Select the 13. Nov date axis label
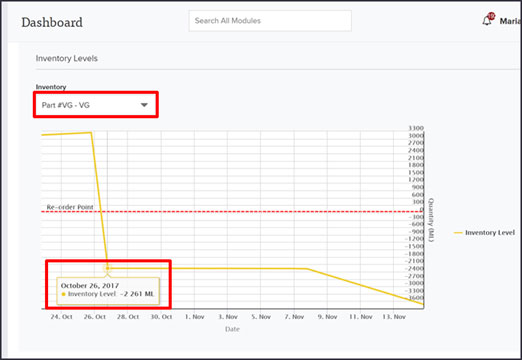This screenshot has width=522, height=360. coord(394,317)
